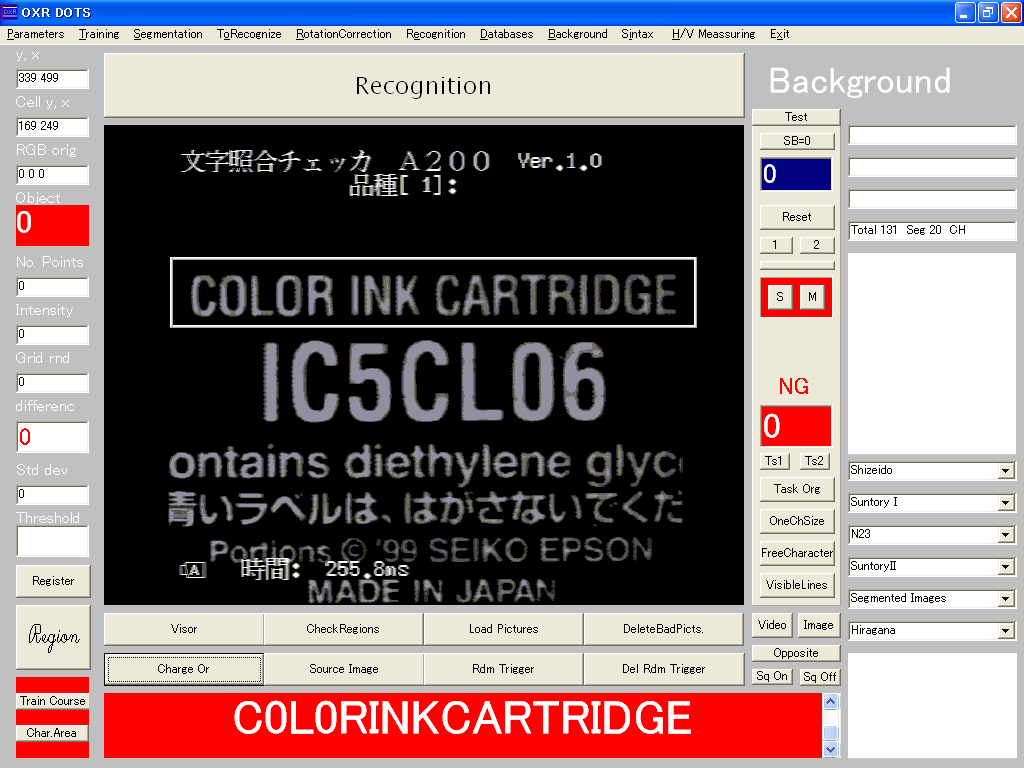Open the Parameters menu

coord(35,34)
